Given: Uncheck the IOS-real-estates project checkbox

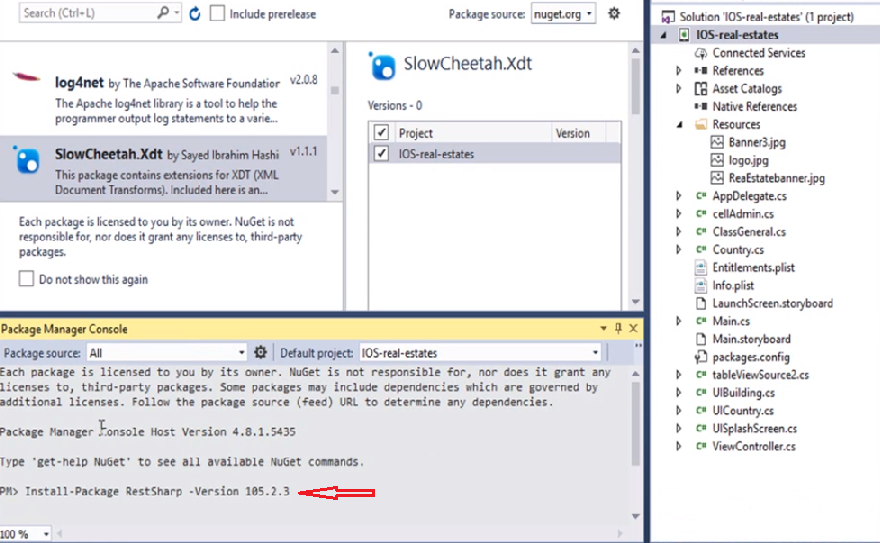Looking at the screenshot, I should point(381,153).
